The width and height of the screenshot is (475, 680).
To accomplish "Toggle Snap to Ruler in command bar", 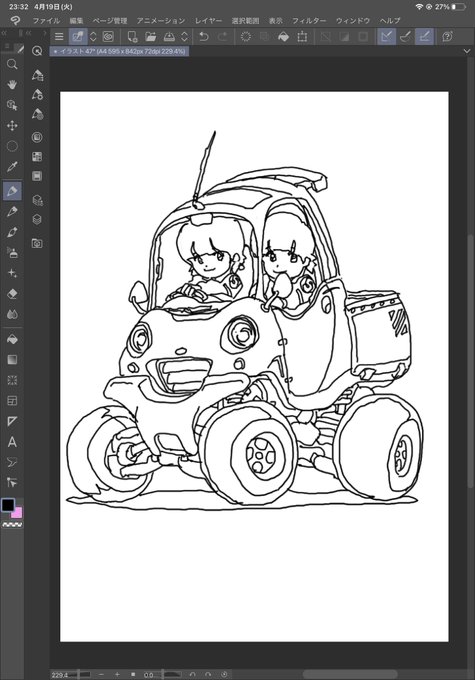I will (386, 36).
